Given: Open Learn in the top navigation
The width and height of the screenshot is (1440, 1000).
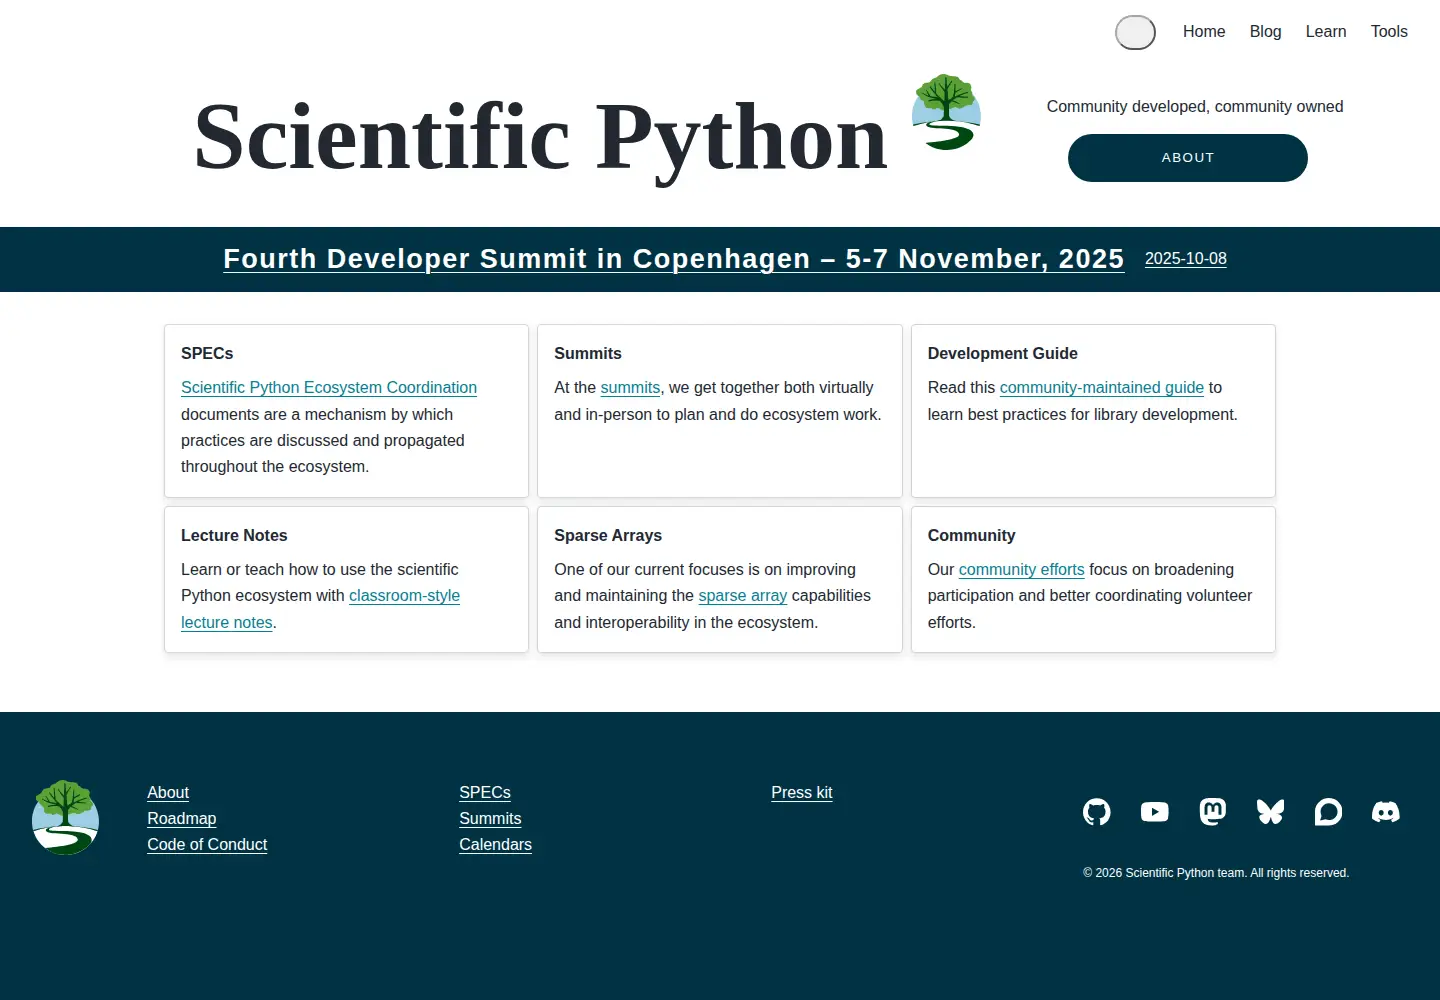Looking at the screenshot, I should tap(1326, 32).
